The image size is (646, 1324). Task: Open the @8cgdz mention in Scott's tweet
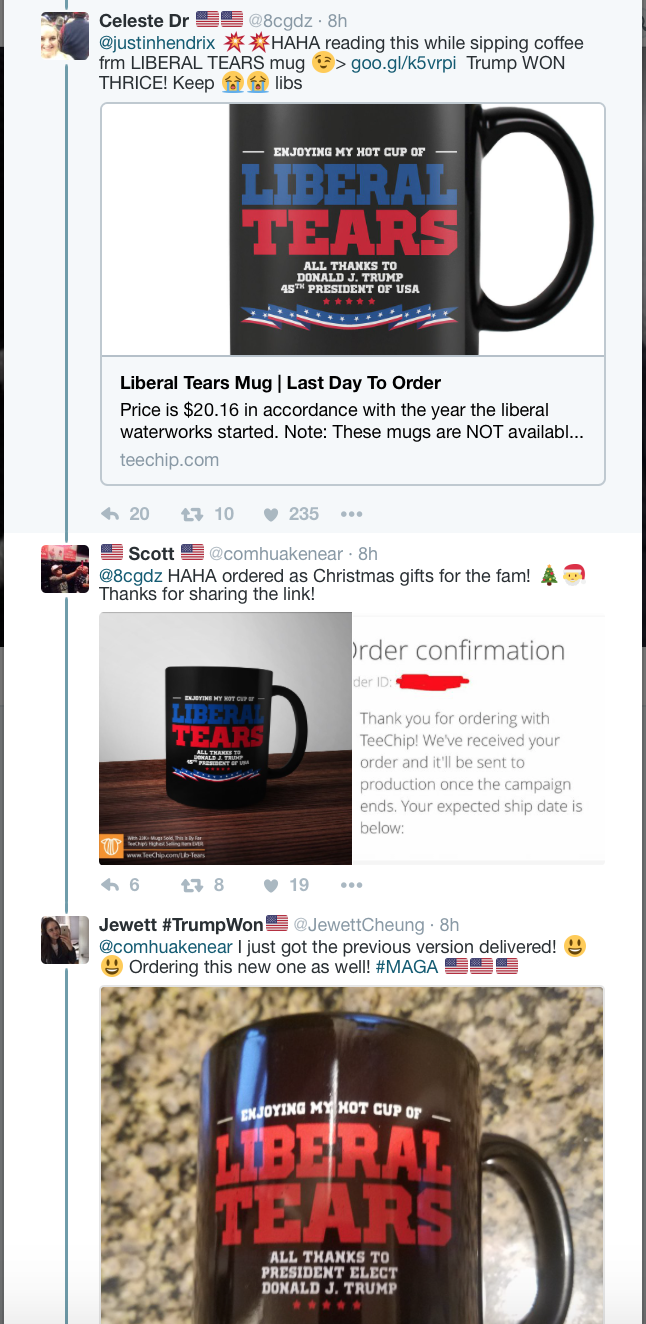click(130, 575)
